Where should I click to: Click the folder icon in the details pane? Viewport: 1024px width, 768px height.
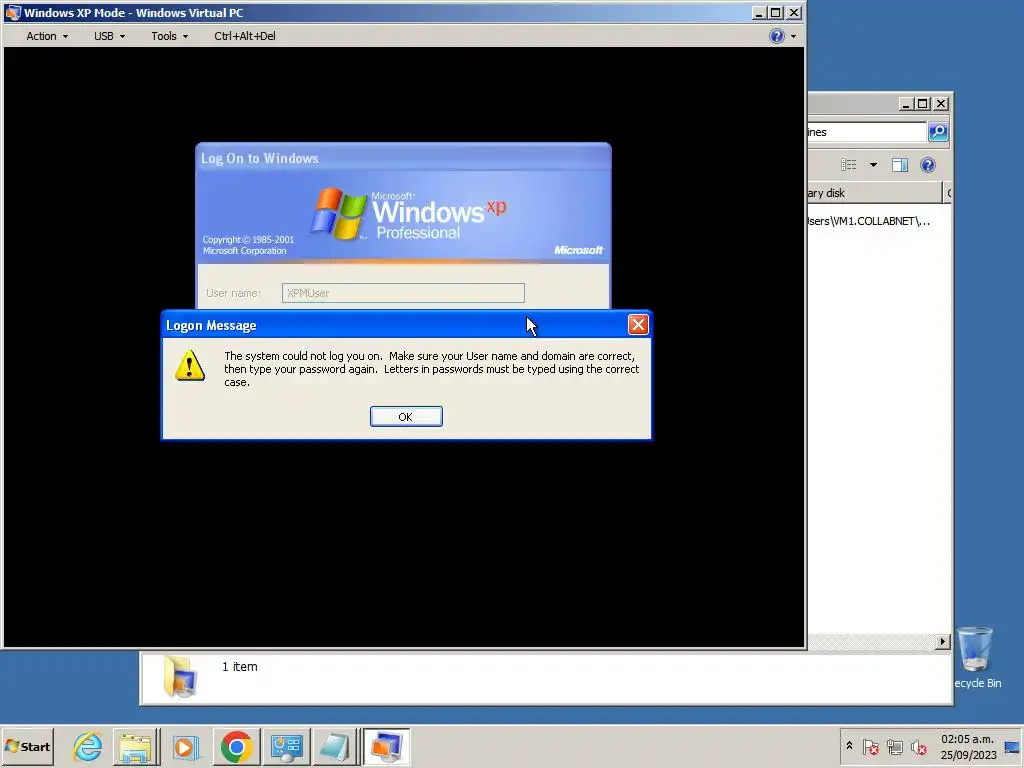click(180, 677)
